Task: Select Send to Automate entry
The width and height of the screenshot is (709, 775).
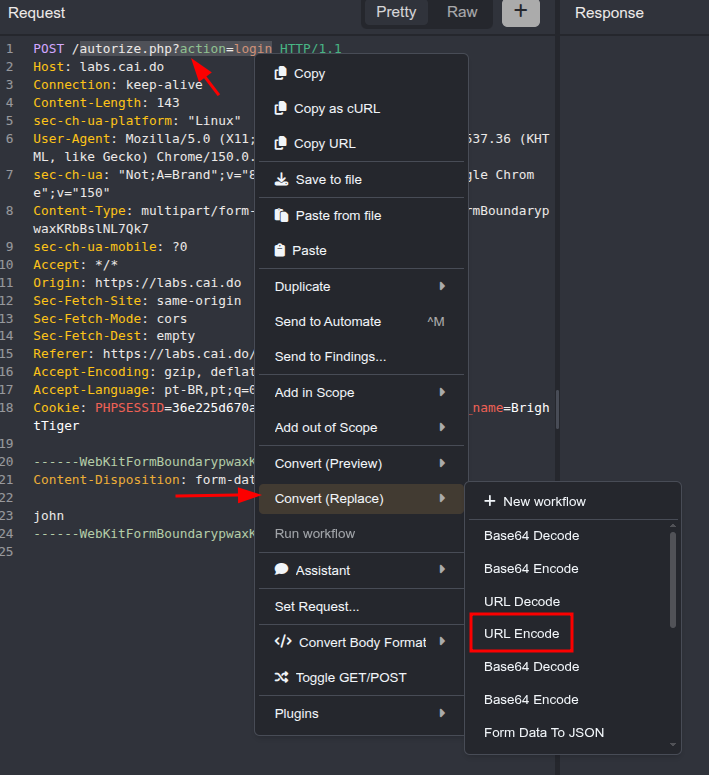Action: point(361,322)
